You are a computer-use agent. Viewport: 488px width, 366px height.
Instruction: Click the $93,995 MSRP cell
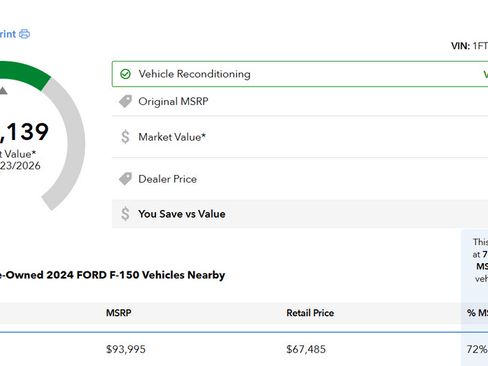[x=126, y=349]
